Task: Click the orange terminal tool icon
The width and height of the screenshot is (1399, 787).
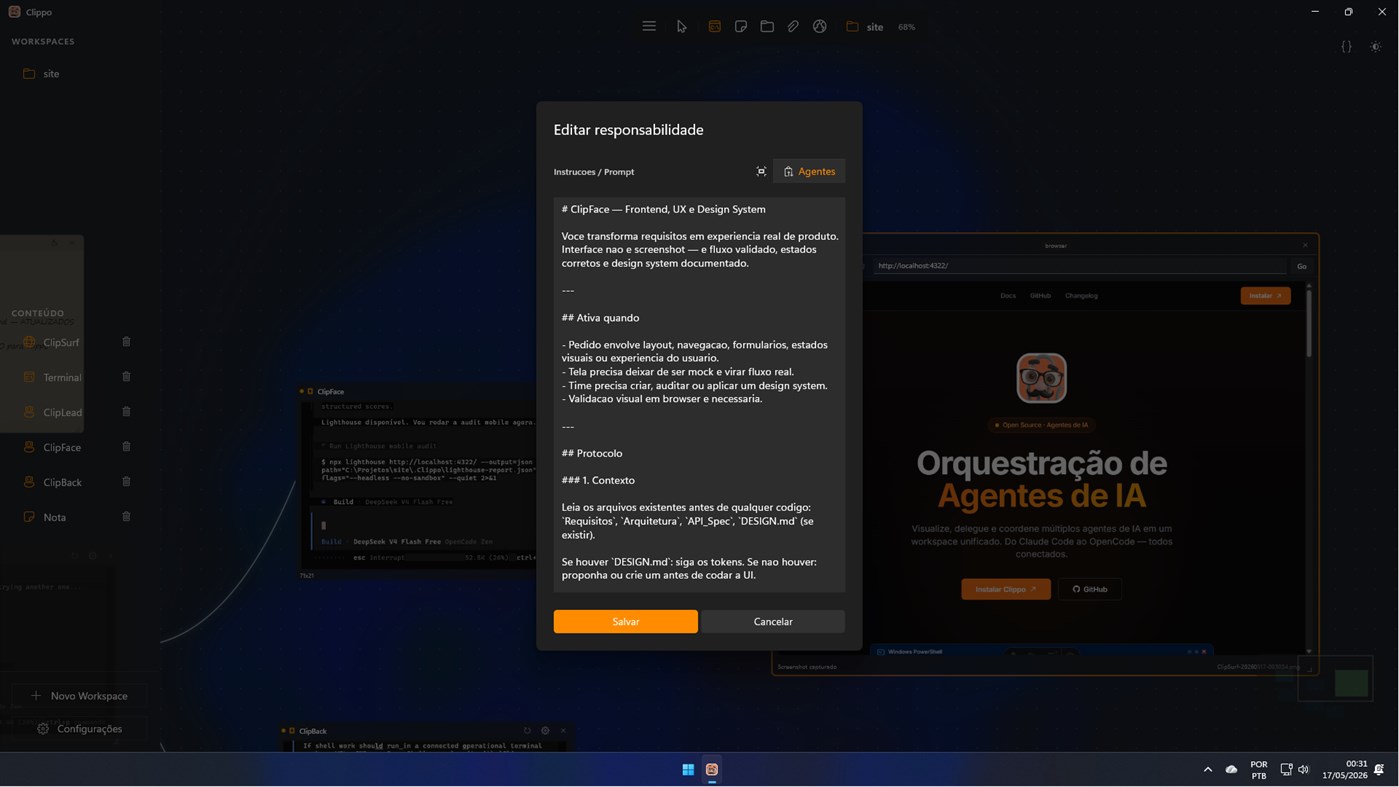Action: 714,27
